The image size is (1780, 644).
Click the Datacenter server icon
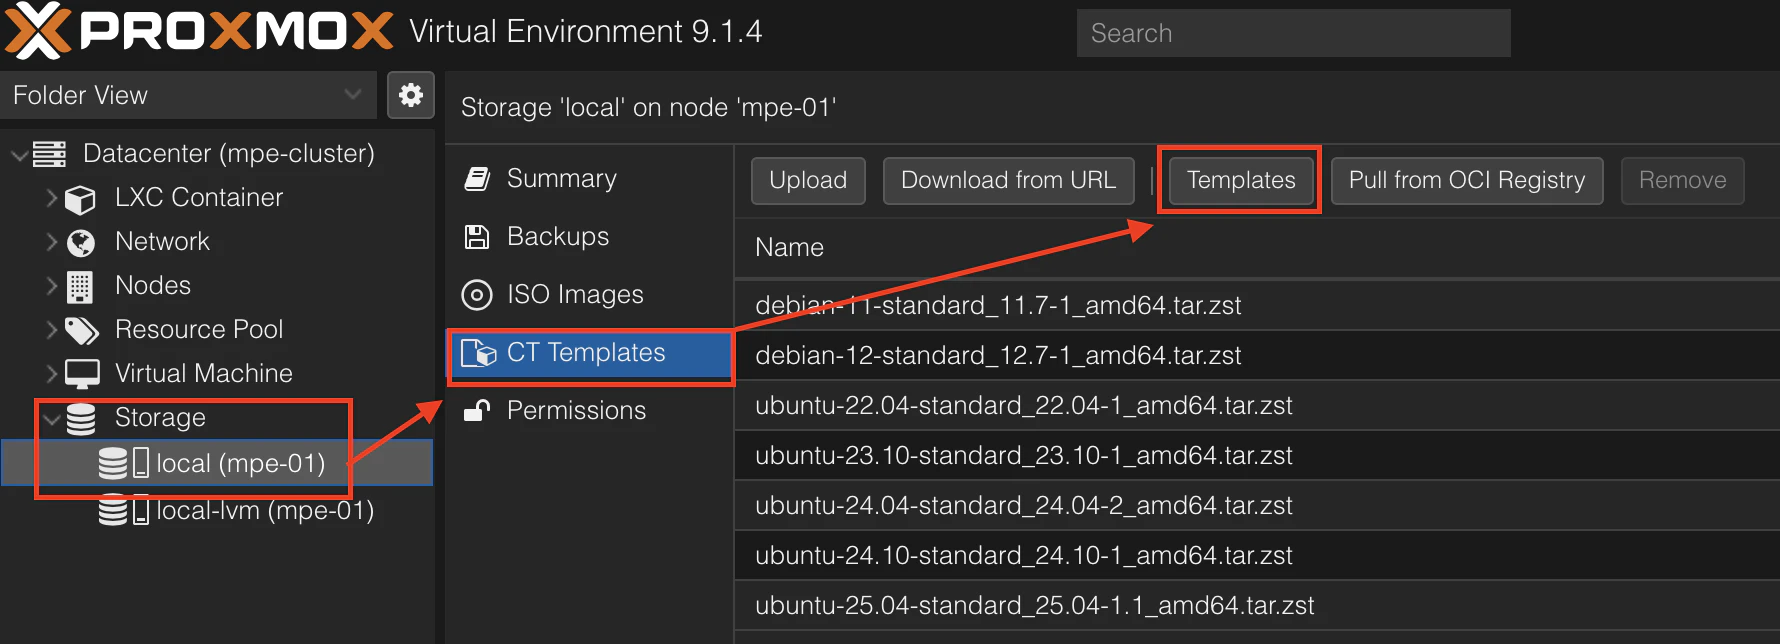pyautogui.click(x=49, y=154)
